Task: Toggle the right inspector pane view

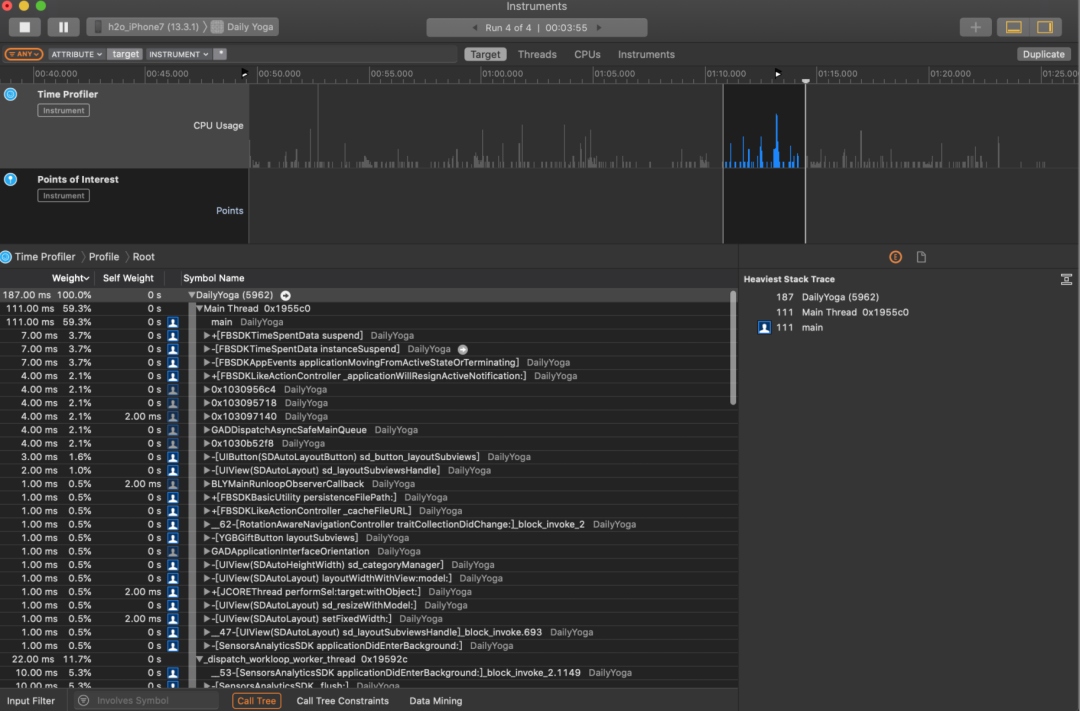Action: point(1045,27)
